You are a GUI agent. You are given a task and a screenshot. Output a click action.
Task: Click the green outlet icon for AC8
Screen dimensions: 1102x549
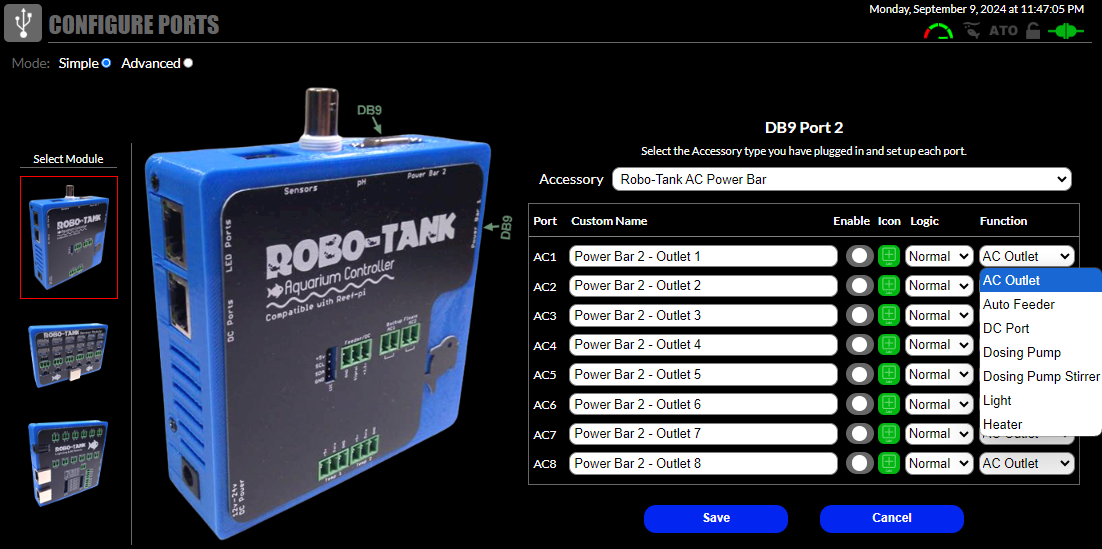(888, 463)
